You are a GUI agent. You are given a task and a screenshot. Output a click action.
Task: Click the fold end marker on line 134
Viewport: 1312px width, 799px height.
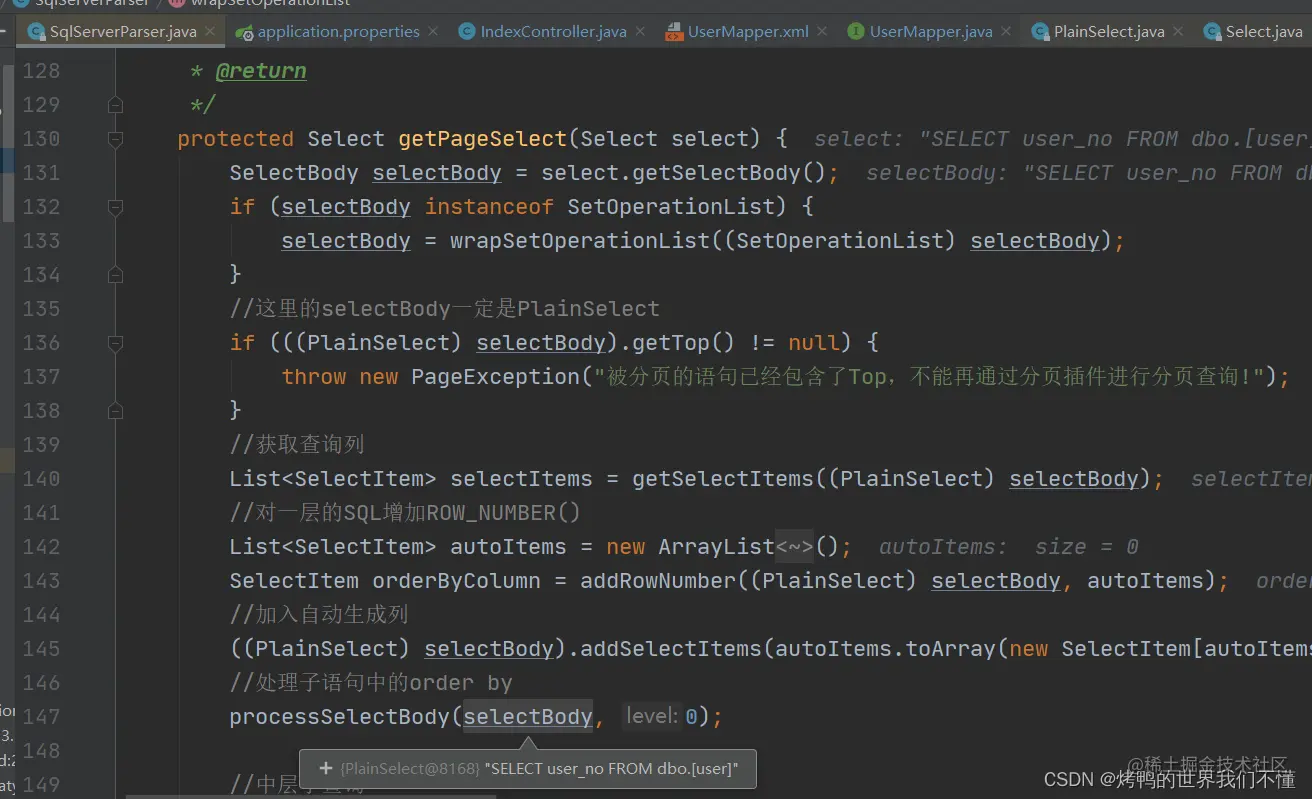(x=115, y=275)
